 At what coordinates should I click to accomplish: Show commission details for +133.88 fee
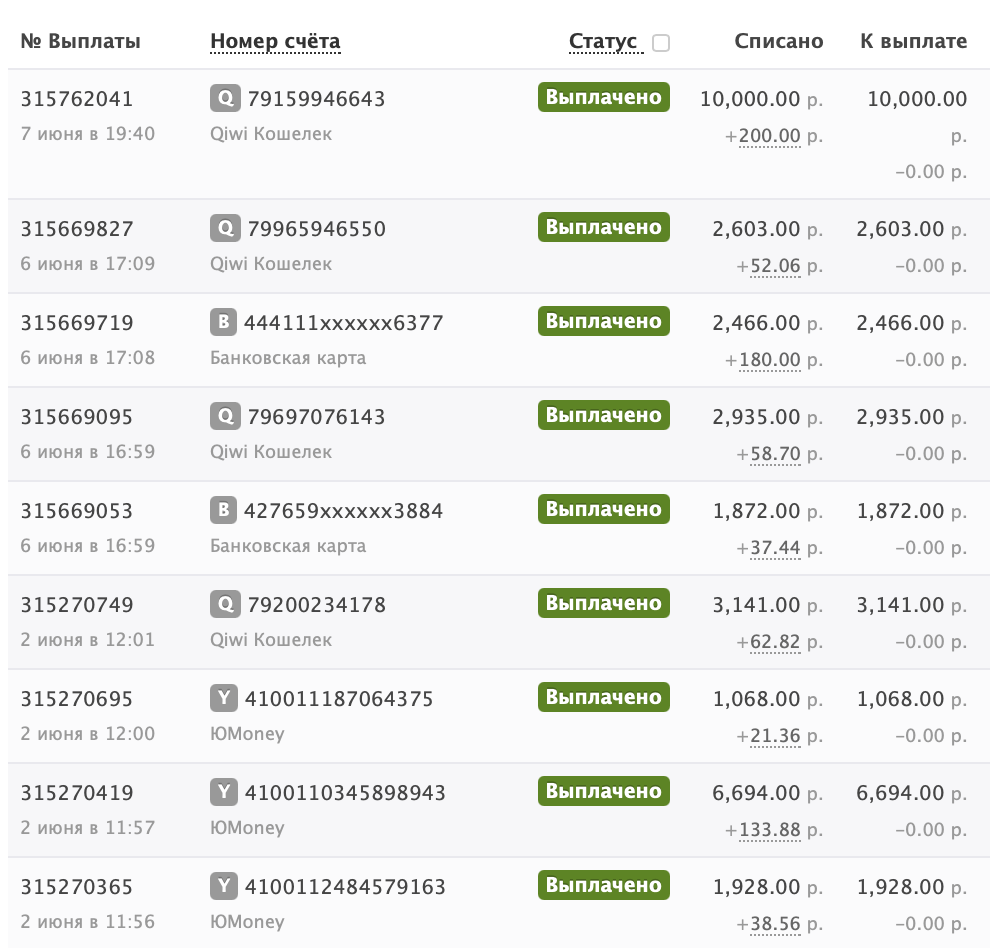tap(770, 829)
